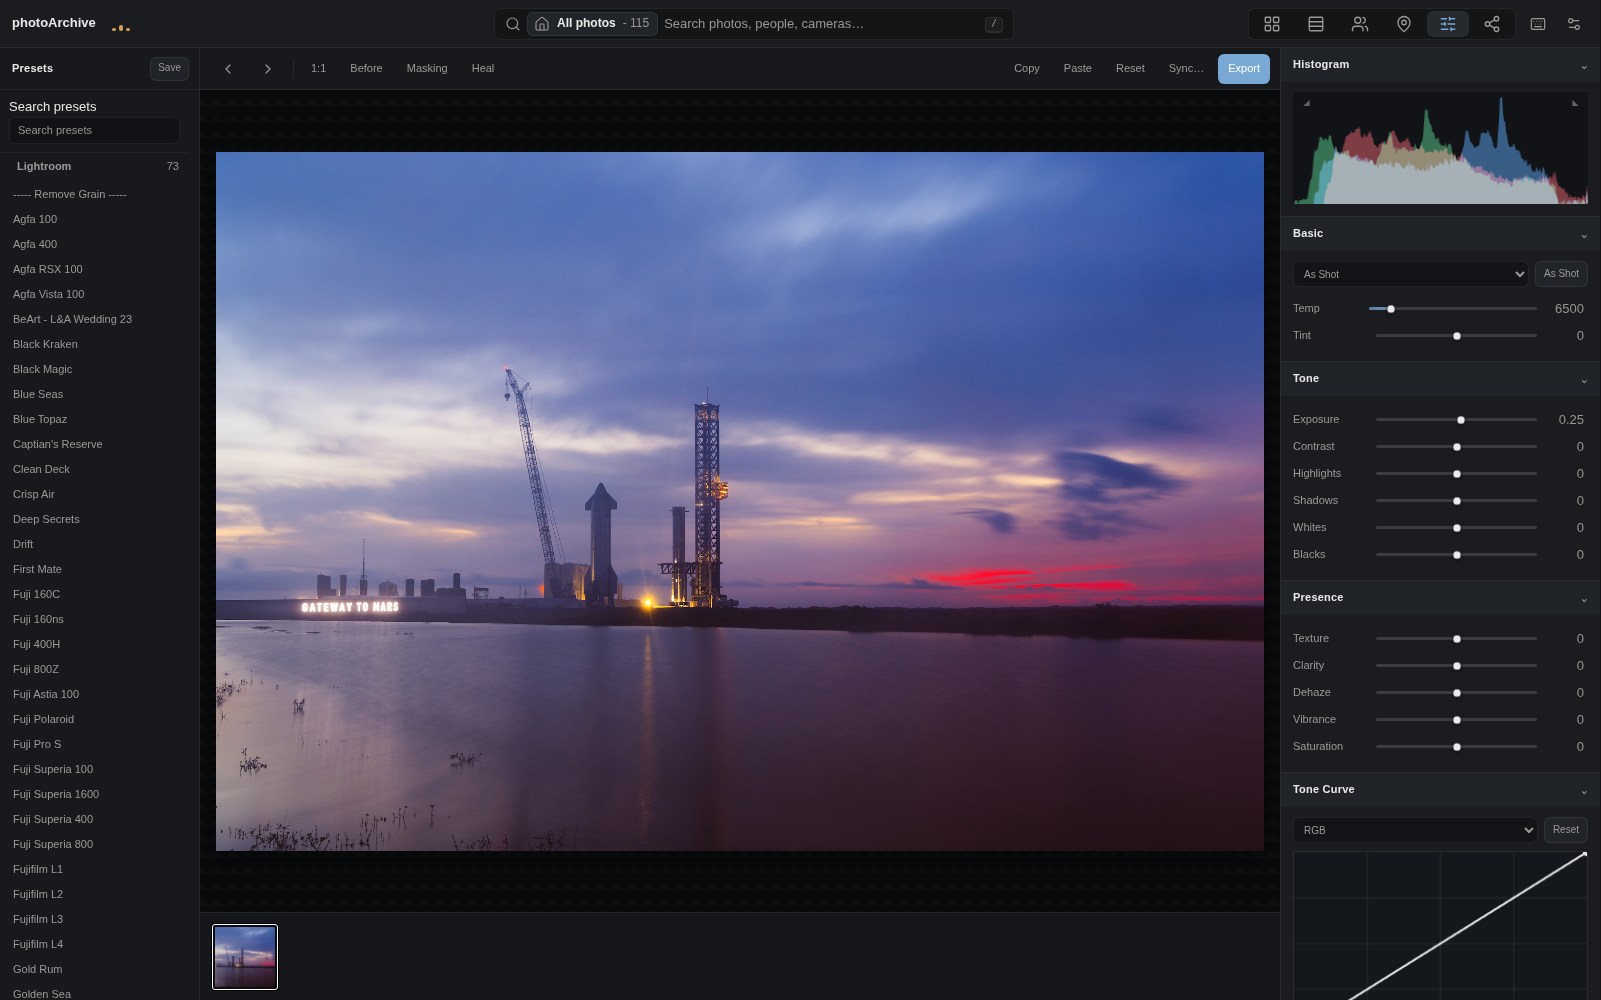Open the People view

pyautogui.click(x=1360, y=24)
